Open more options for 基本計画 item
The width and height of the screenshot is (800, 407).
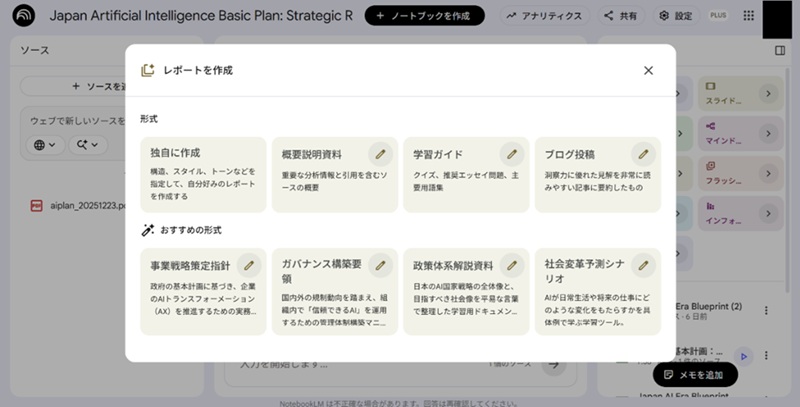point(766,355)
